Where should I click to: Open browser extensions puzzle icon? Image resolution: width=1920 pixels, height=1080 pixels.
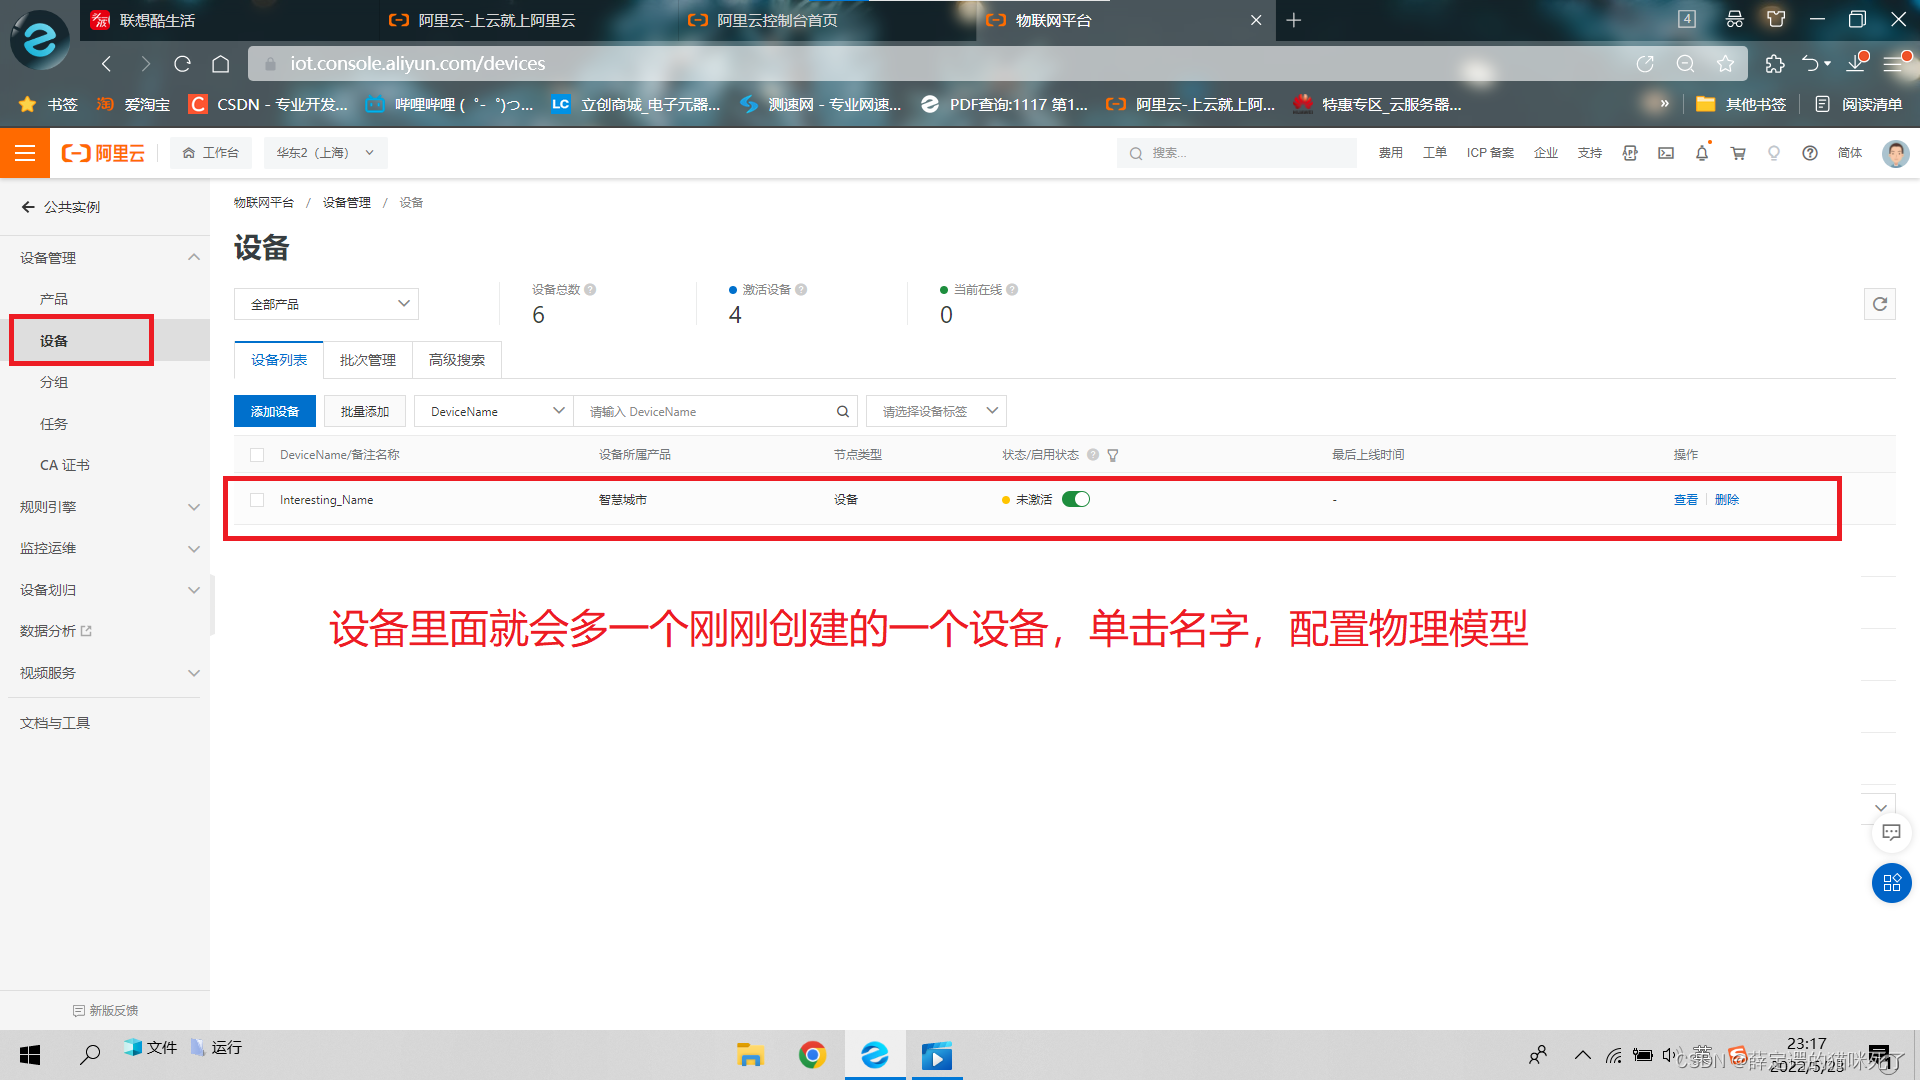1775,64
